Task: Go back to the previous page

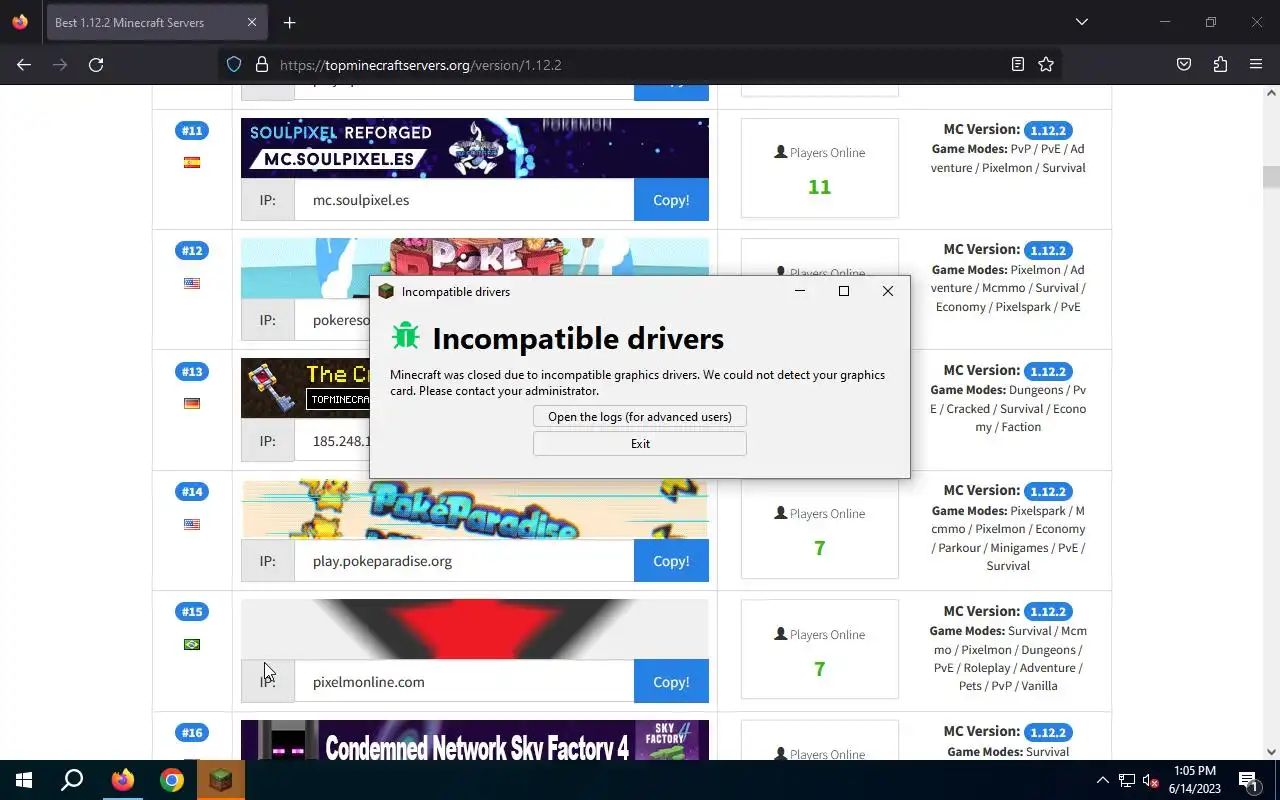Action: pos(24,64)
